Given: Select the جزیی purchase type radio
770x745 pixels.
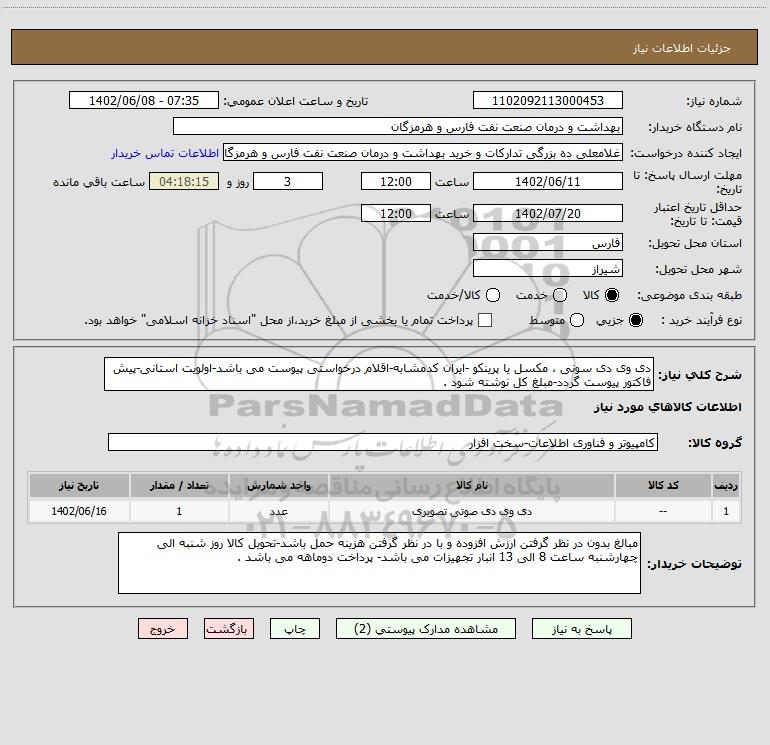Looking at the screenshot, I should [635, 320].
